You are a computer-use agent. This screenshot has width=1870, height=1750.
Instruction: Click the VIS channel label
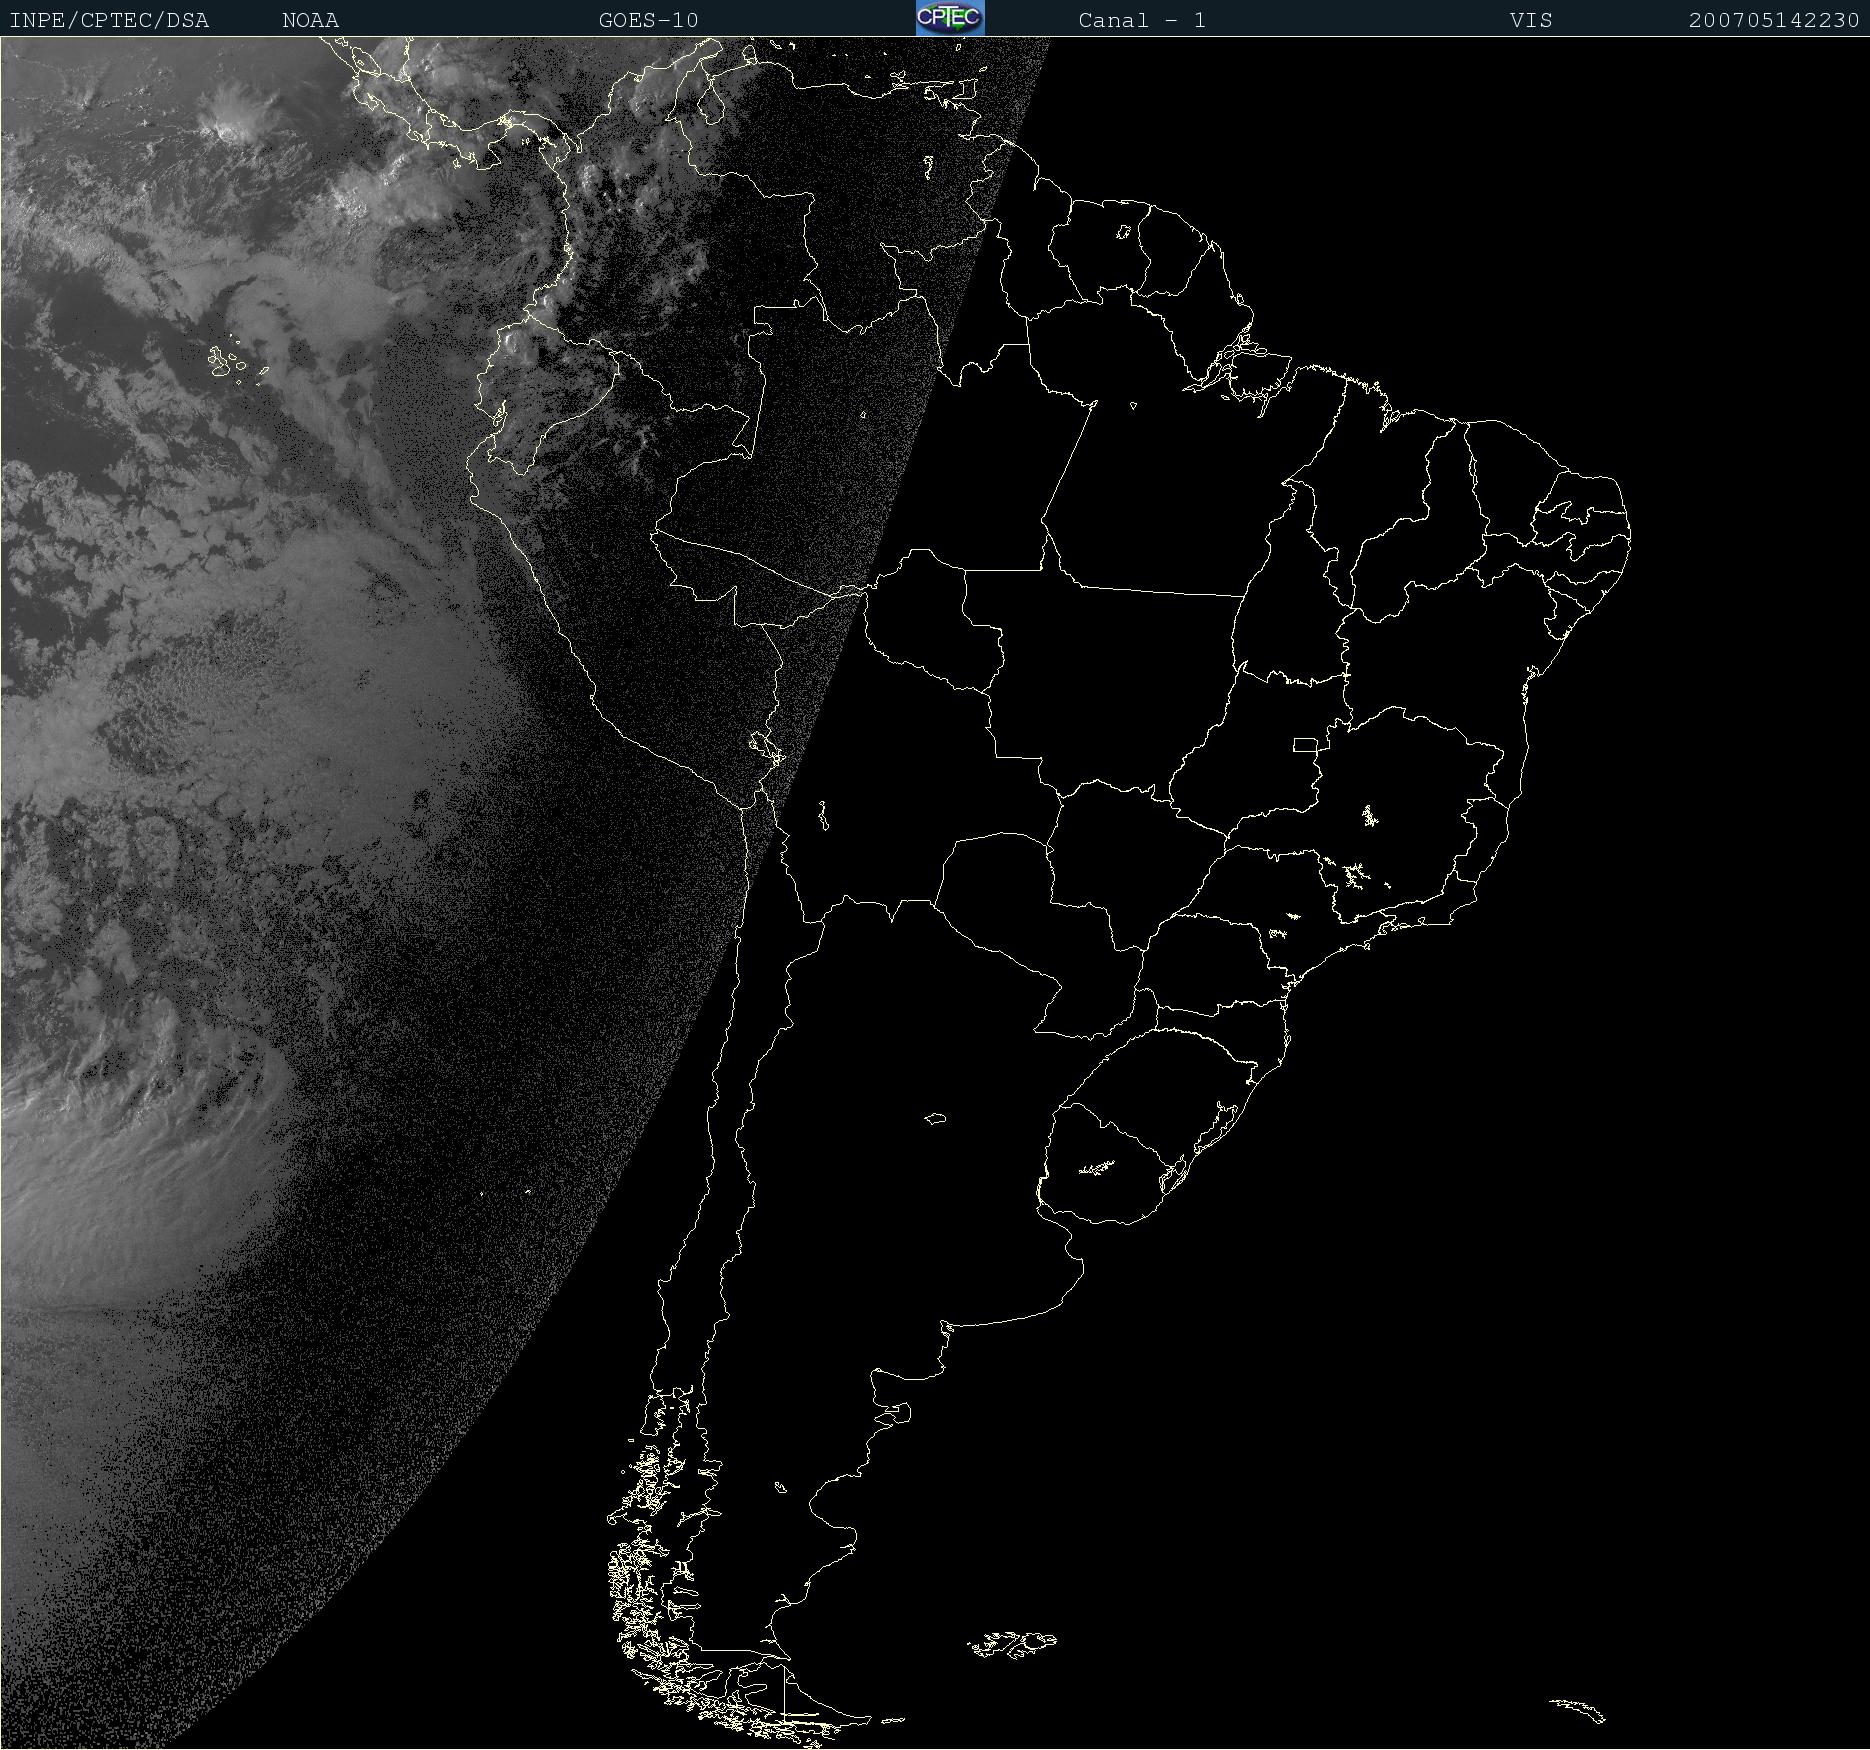point(1531,20)
